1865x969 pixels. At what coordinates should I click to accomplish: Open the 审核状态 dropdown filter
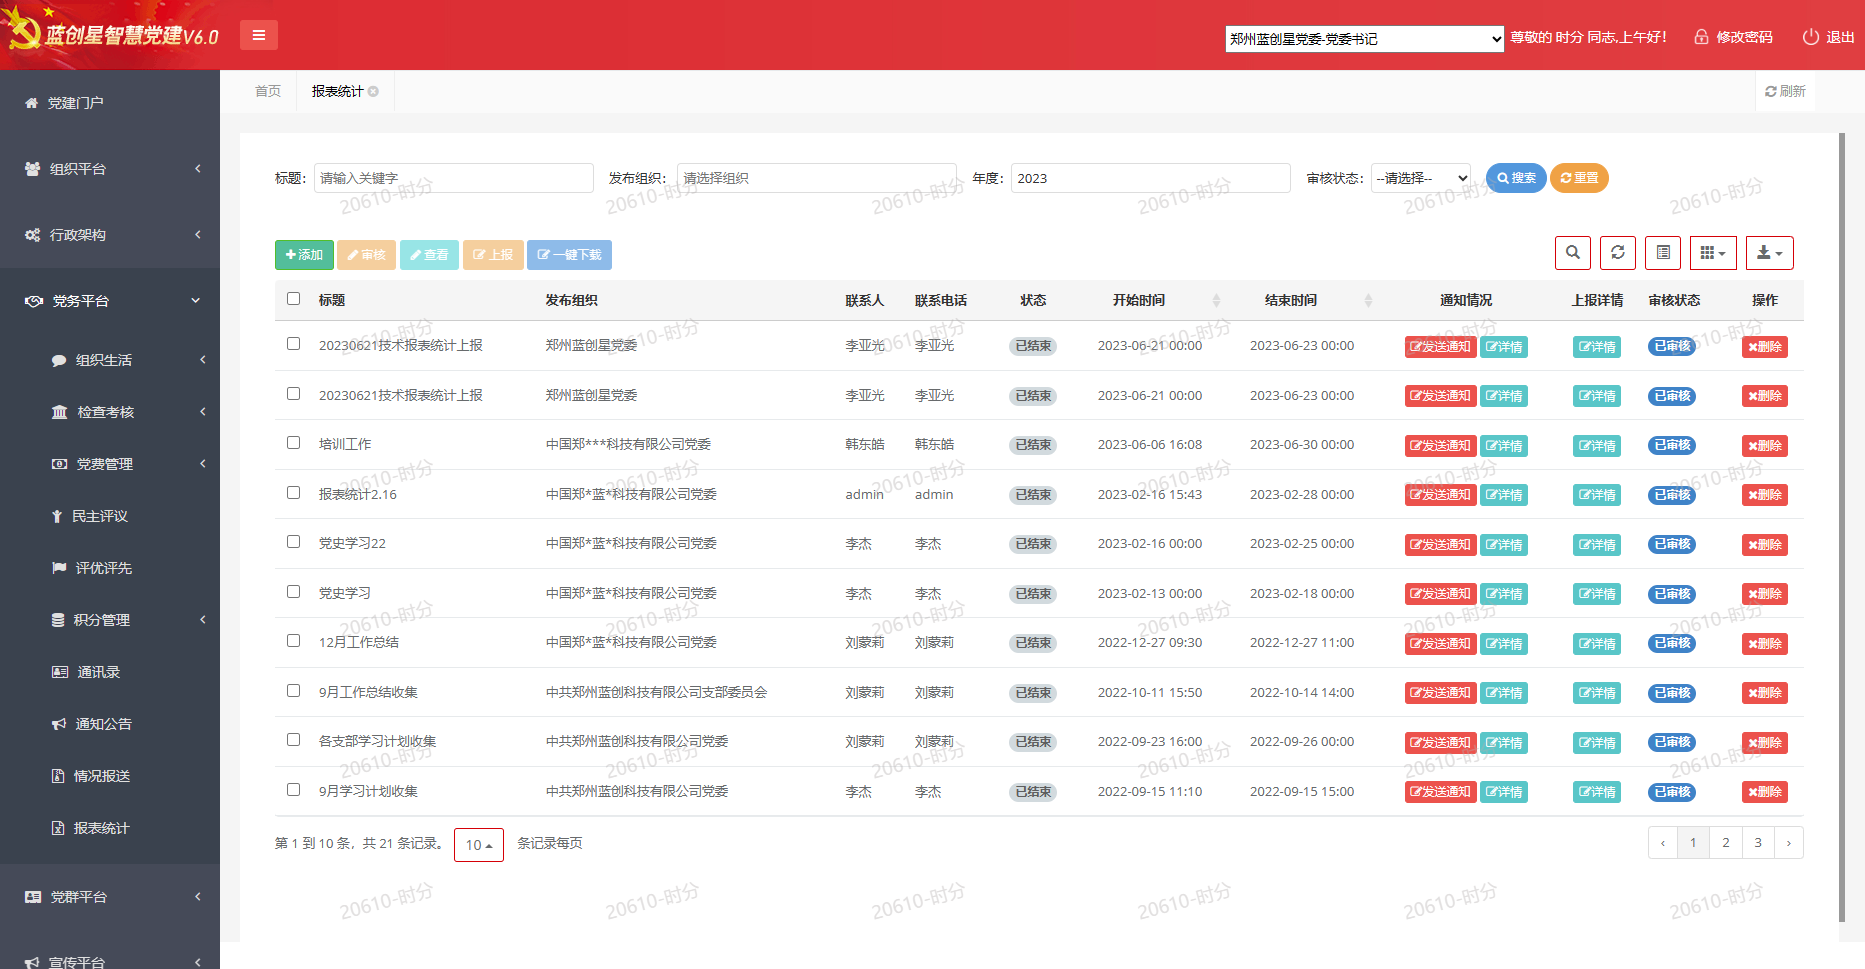[x=1420, y=178]
